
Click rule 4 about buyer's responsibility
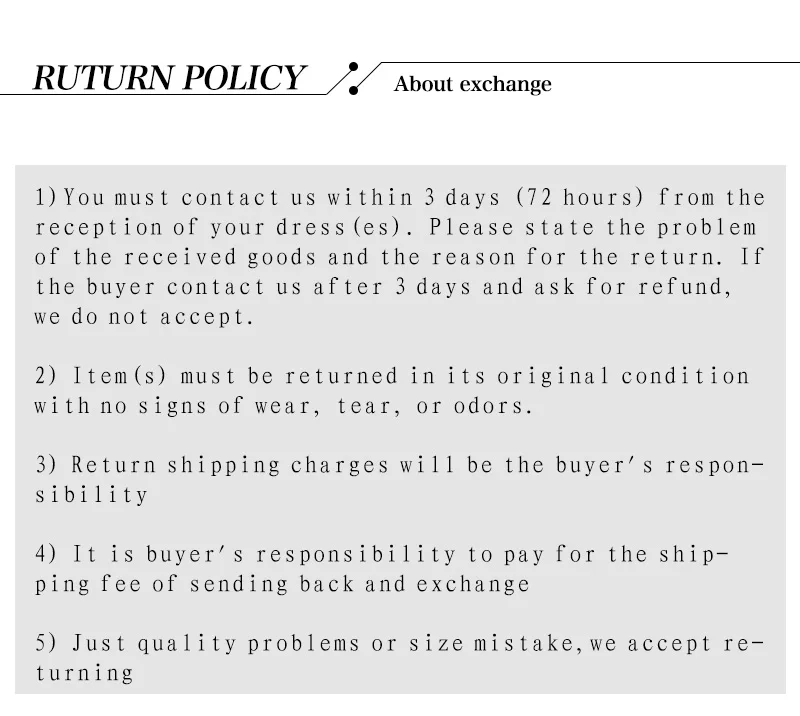pyautogui.click(x=381, y=569)
